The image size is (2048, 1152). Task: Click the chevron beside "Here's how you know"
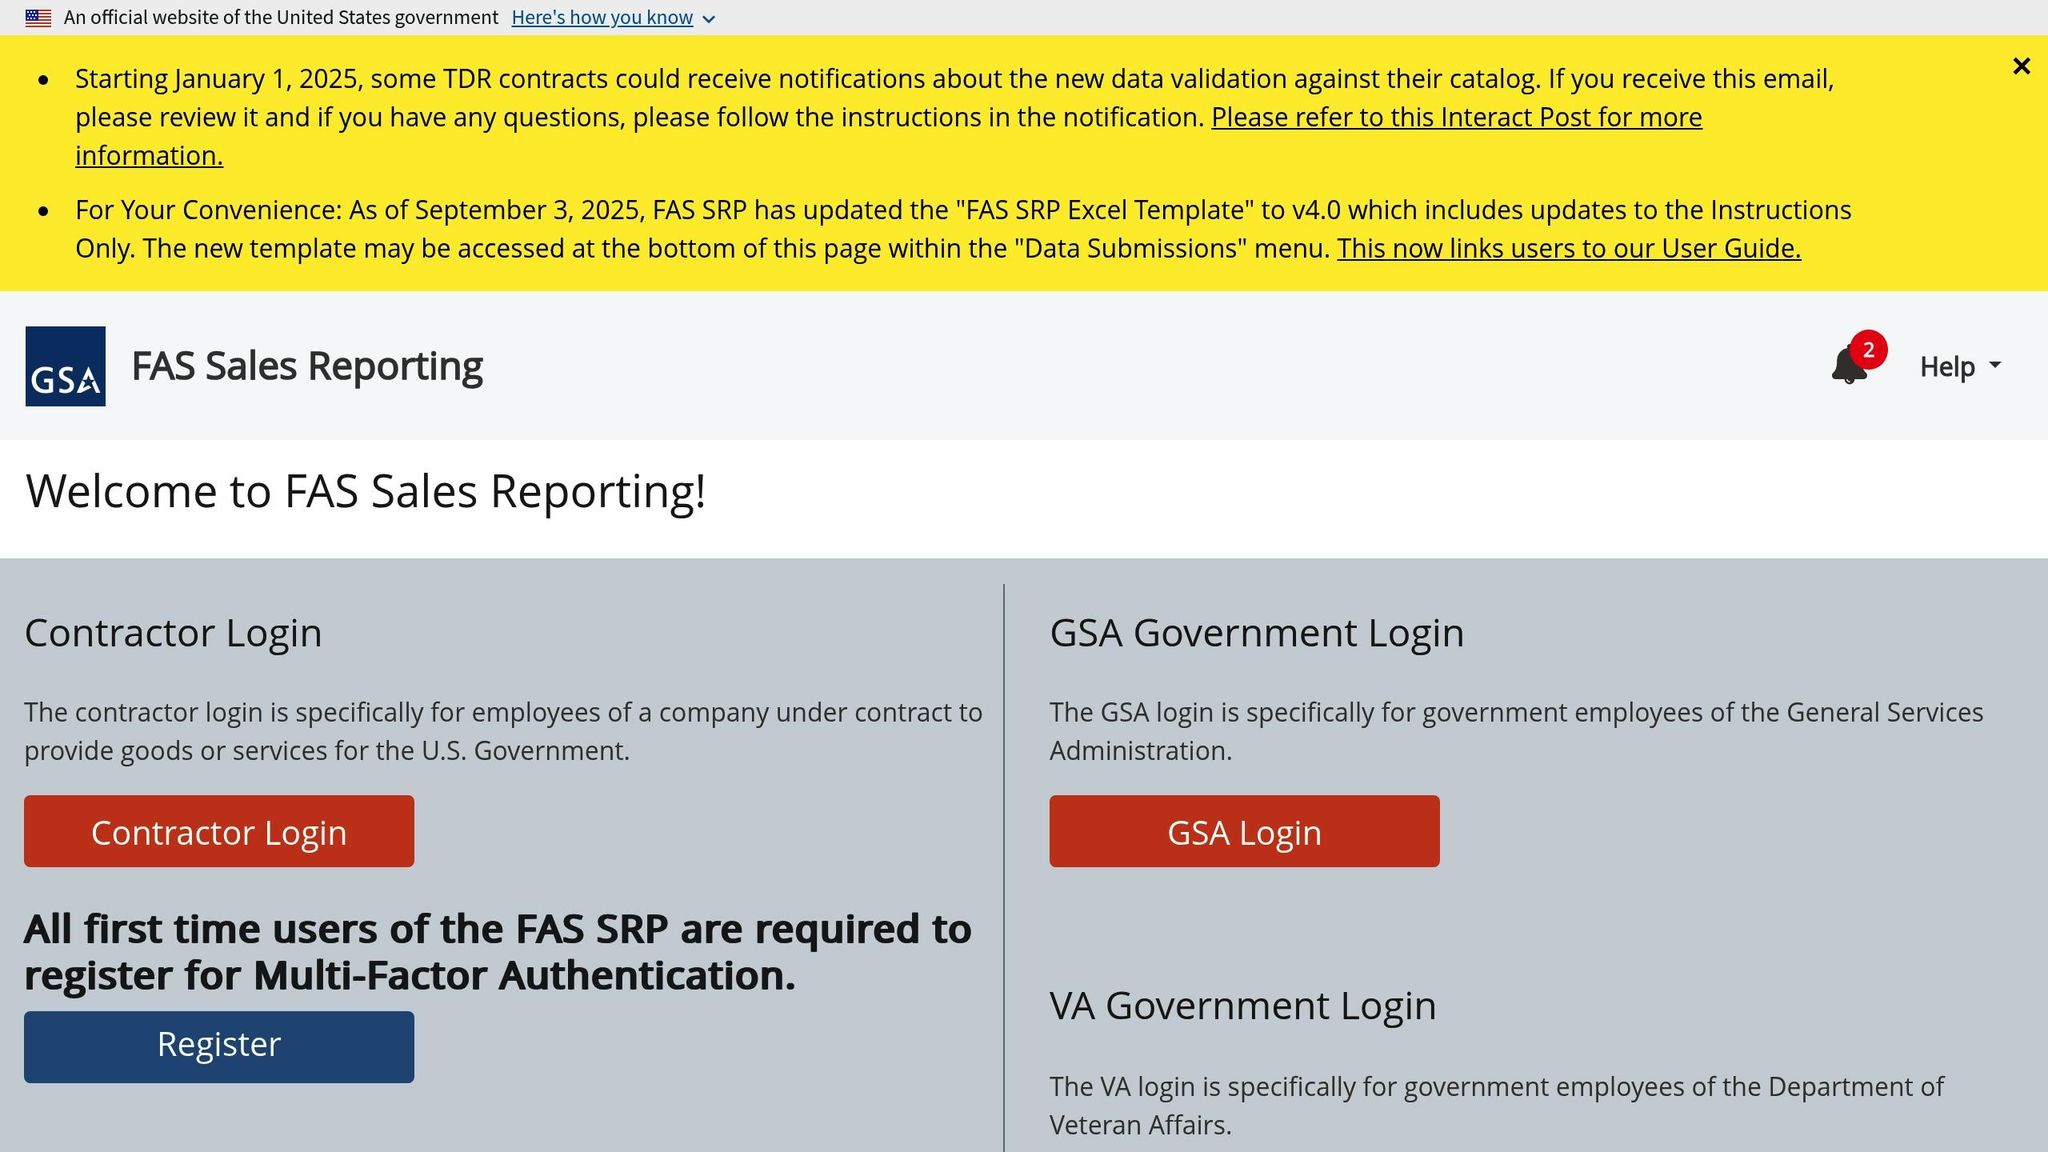point(709,19)
